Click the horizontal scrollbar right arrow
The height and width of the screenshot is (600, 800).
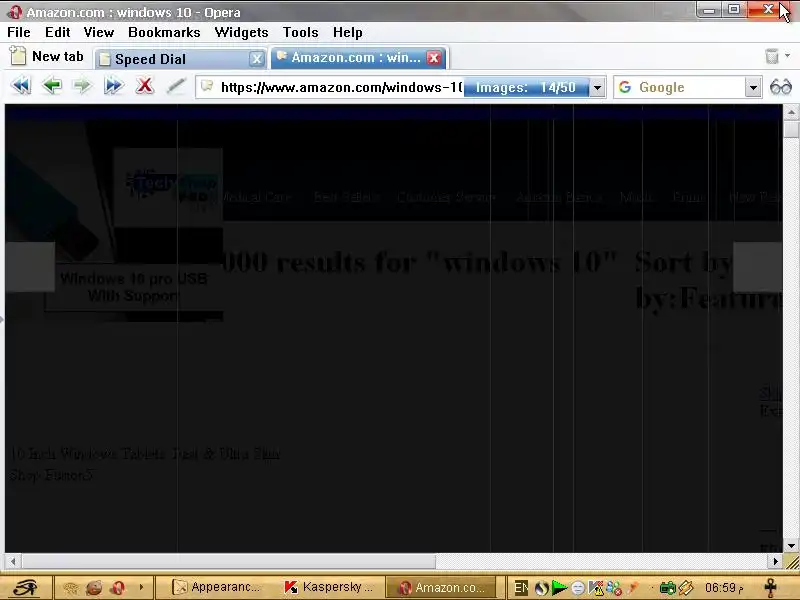776,562
